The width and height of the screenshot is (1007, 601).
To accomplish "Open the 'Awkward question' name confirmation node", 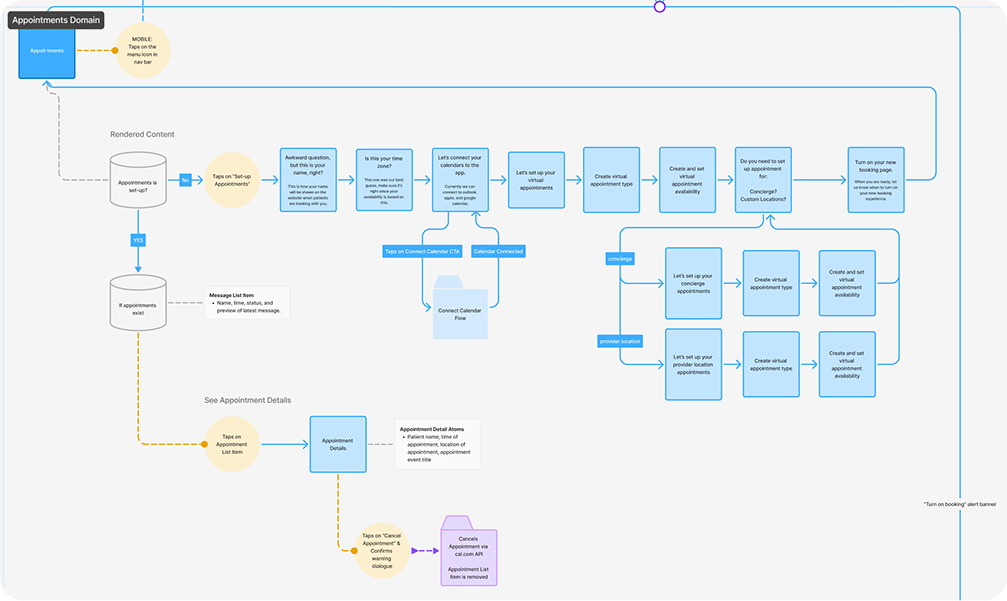I will [x=308, y=180].
